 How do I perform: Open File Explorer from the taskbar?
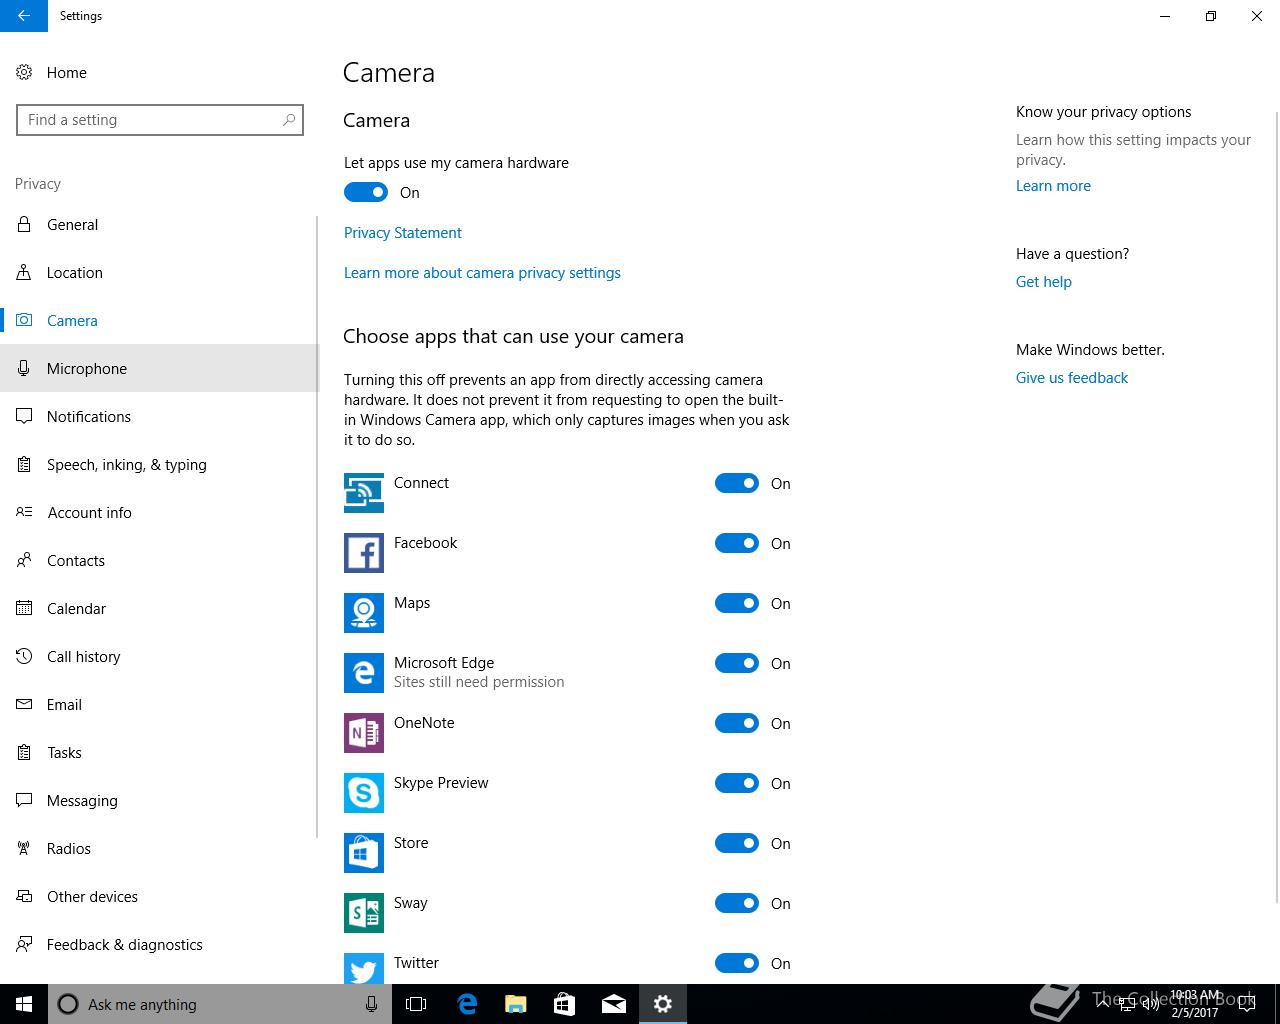coord(515,1004)
